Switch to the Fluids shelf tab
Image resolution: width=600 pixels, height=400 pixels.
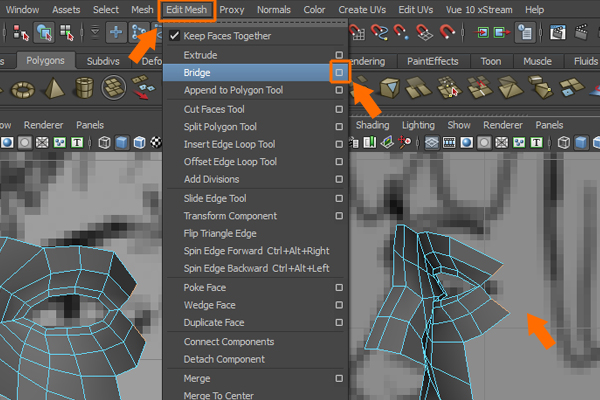coord(585,61)
